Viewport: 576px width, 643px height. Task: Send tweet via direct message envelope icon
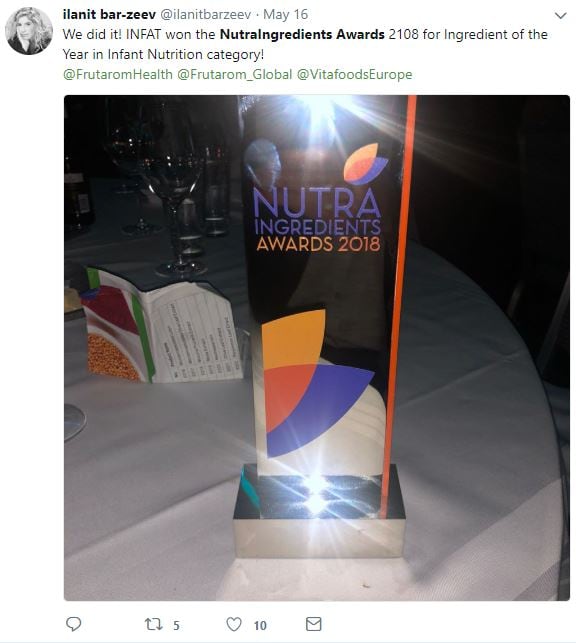pyautogui.click(x=314, y=624)
